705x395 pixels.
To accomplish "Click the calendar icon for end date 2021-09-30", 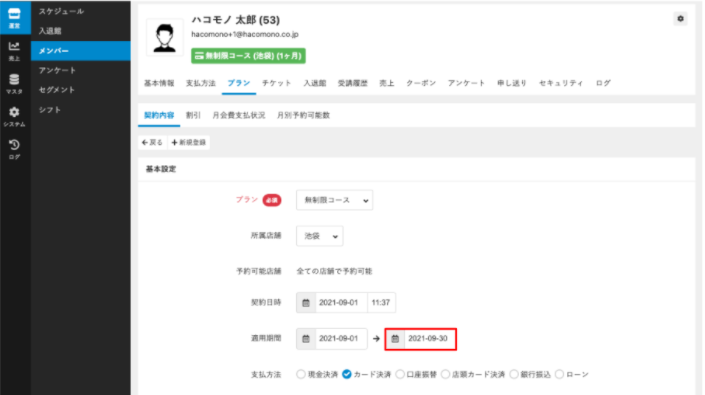I will [395, 339].
